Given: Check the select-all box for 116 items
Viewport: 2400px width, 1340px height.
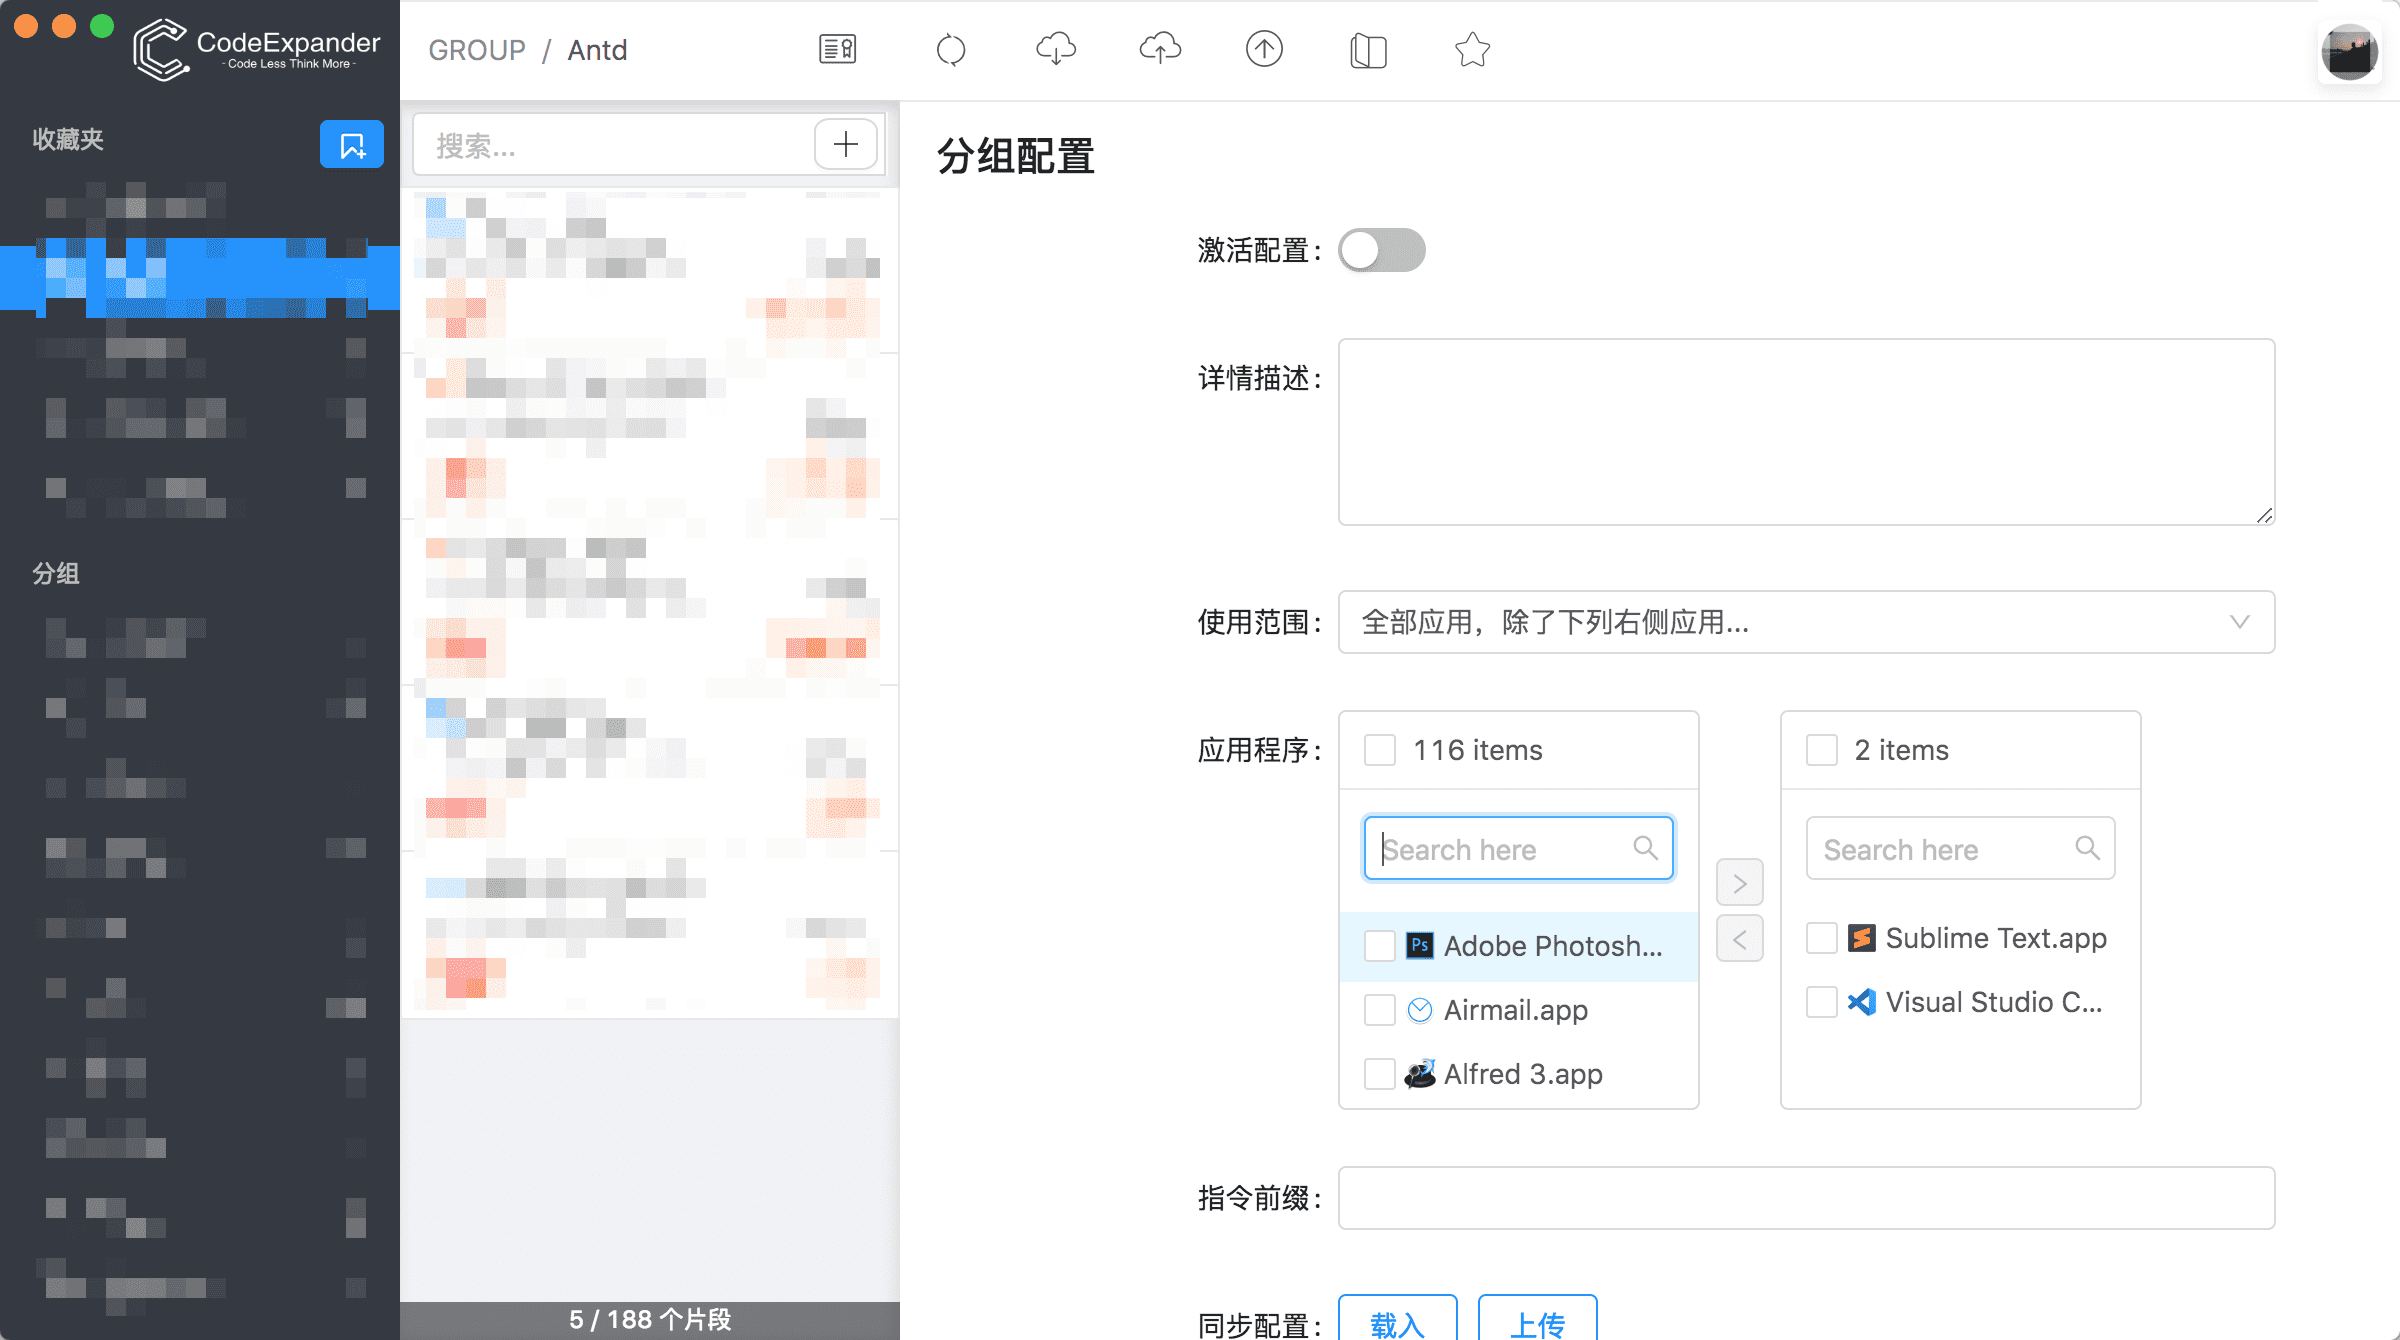Looking at the screenshot, I should 1380,750.
